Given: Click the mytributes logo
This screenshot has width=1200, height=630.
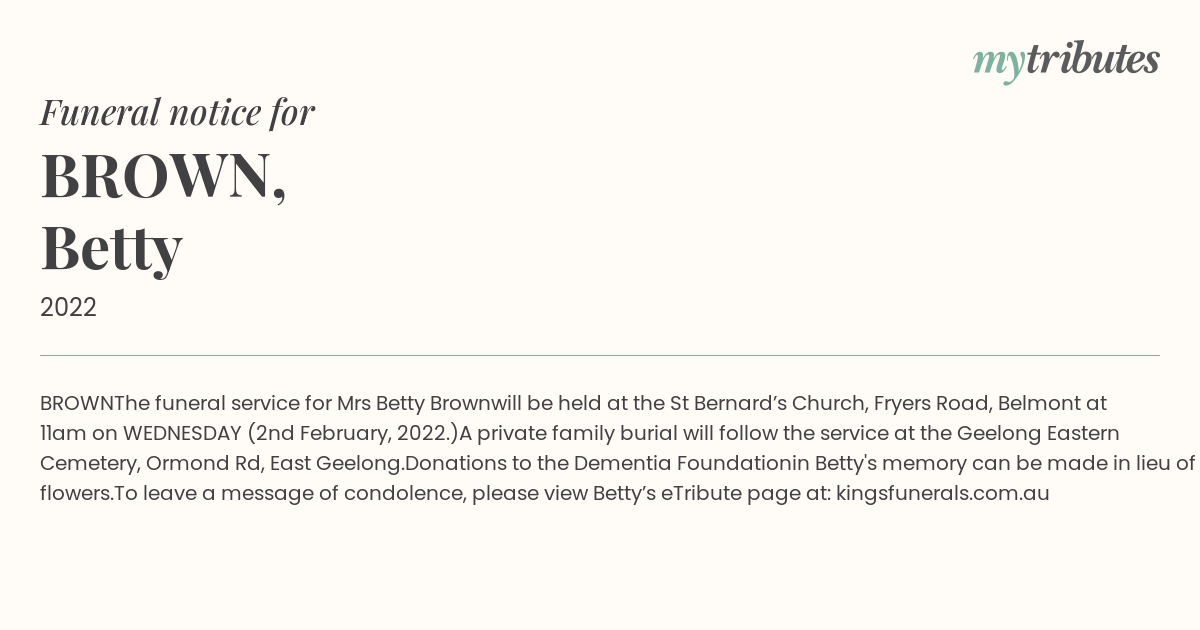Looking at the screenshot, I should tap(1066, 61).
